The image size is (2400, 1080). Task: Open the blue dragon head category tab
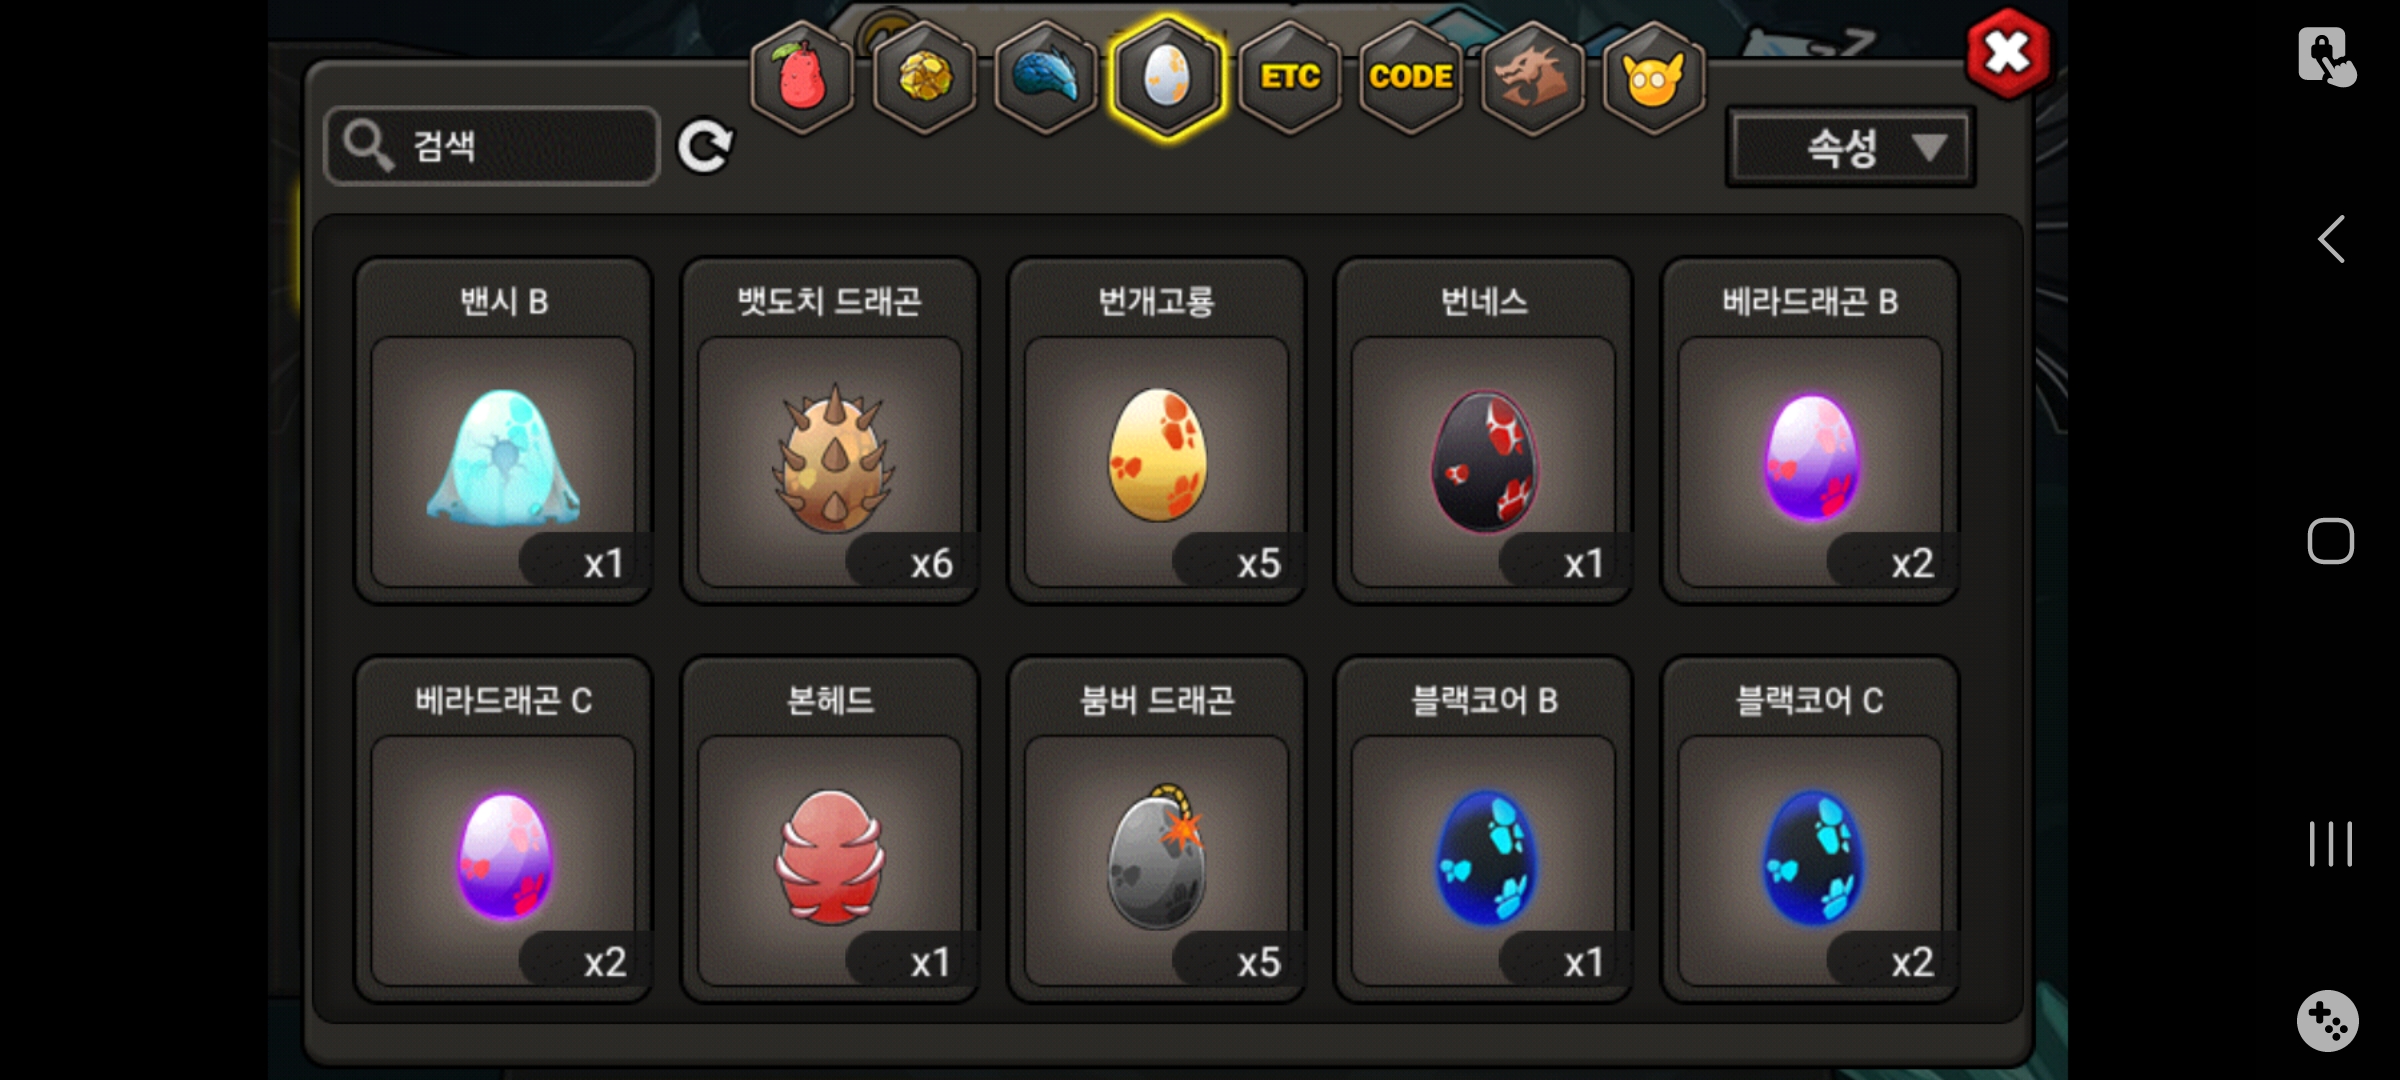click(x=1046, y=78)
